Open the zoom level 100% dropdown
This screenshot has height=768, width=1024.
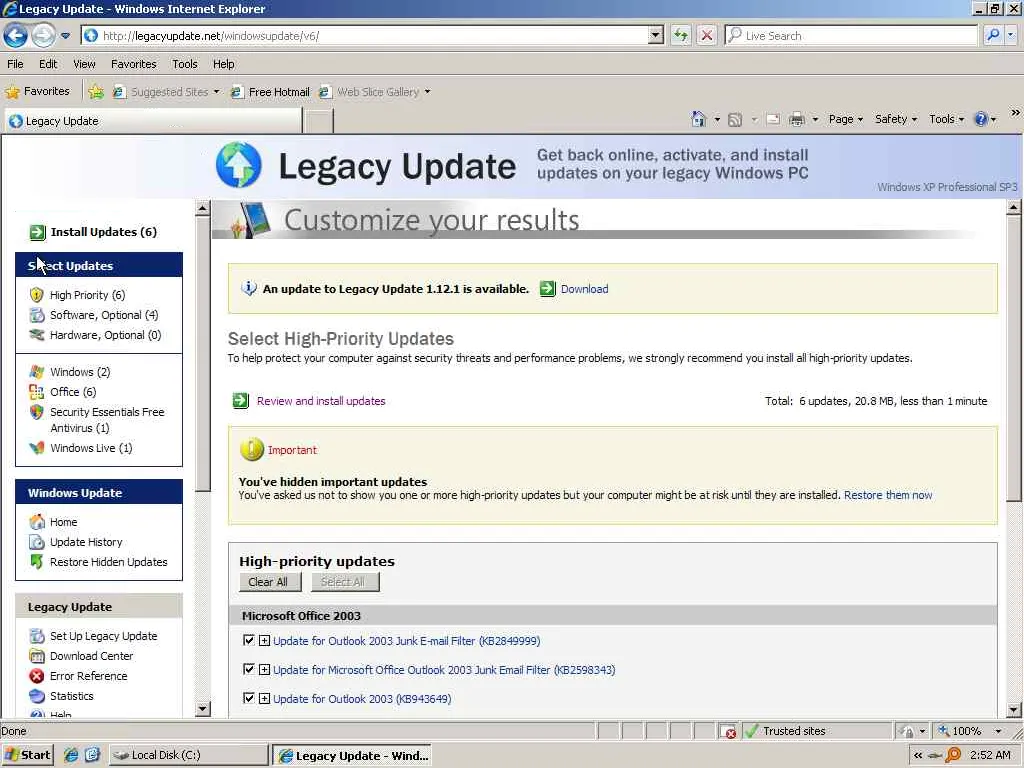(998, 731)
